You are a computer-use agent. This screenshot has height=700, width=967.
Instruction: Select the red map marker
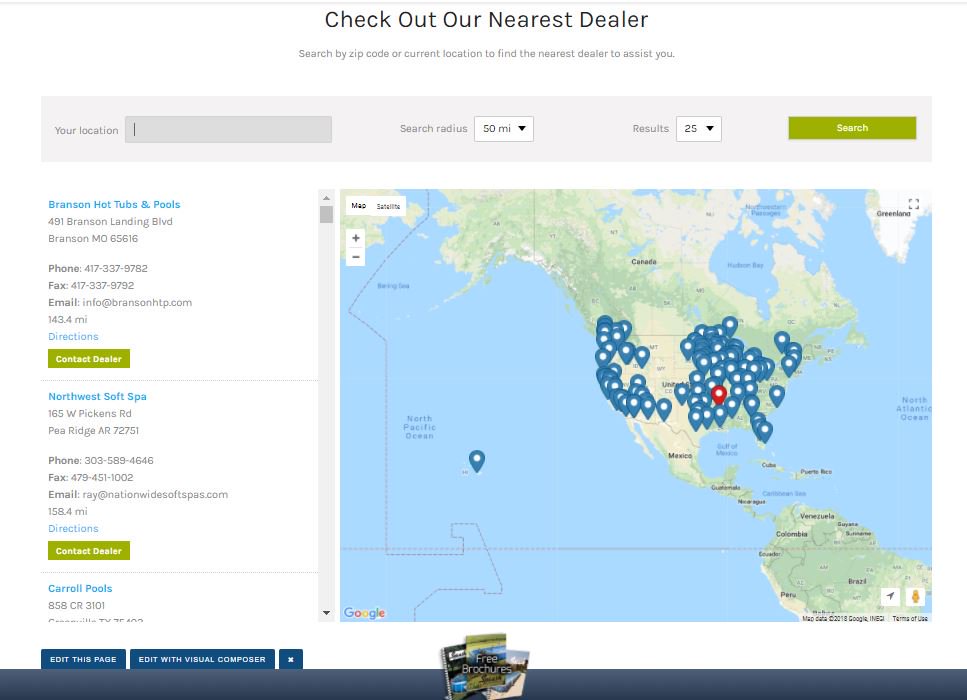pos(718,395)
